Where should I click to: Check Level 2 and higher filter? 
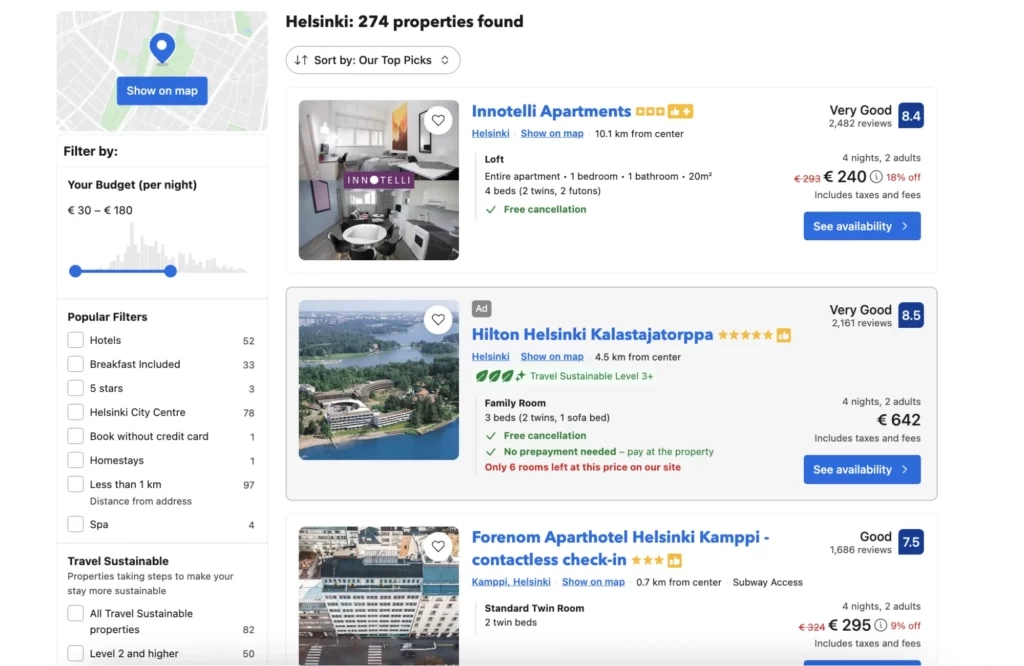coord(76,654)
